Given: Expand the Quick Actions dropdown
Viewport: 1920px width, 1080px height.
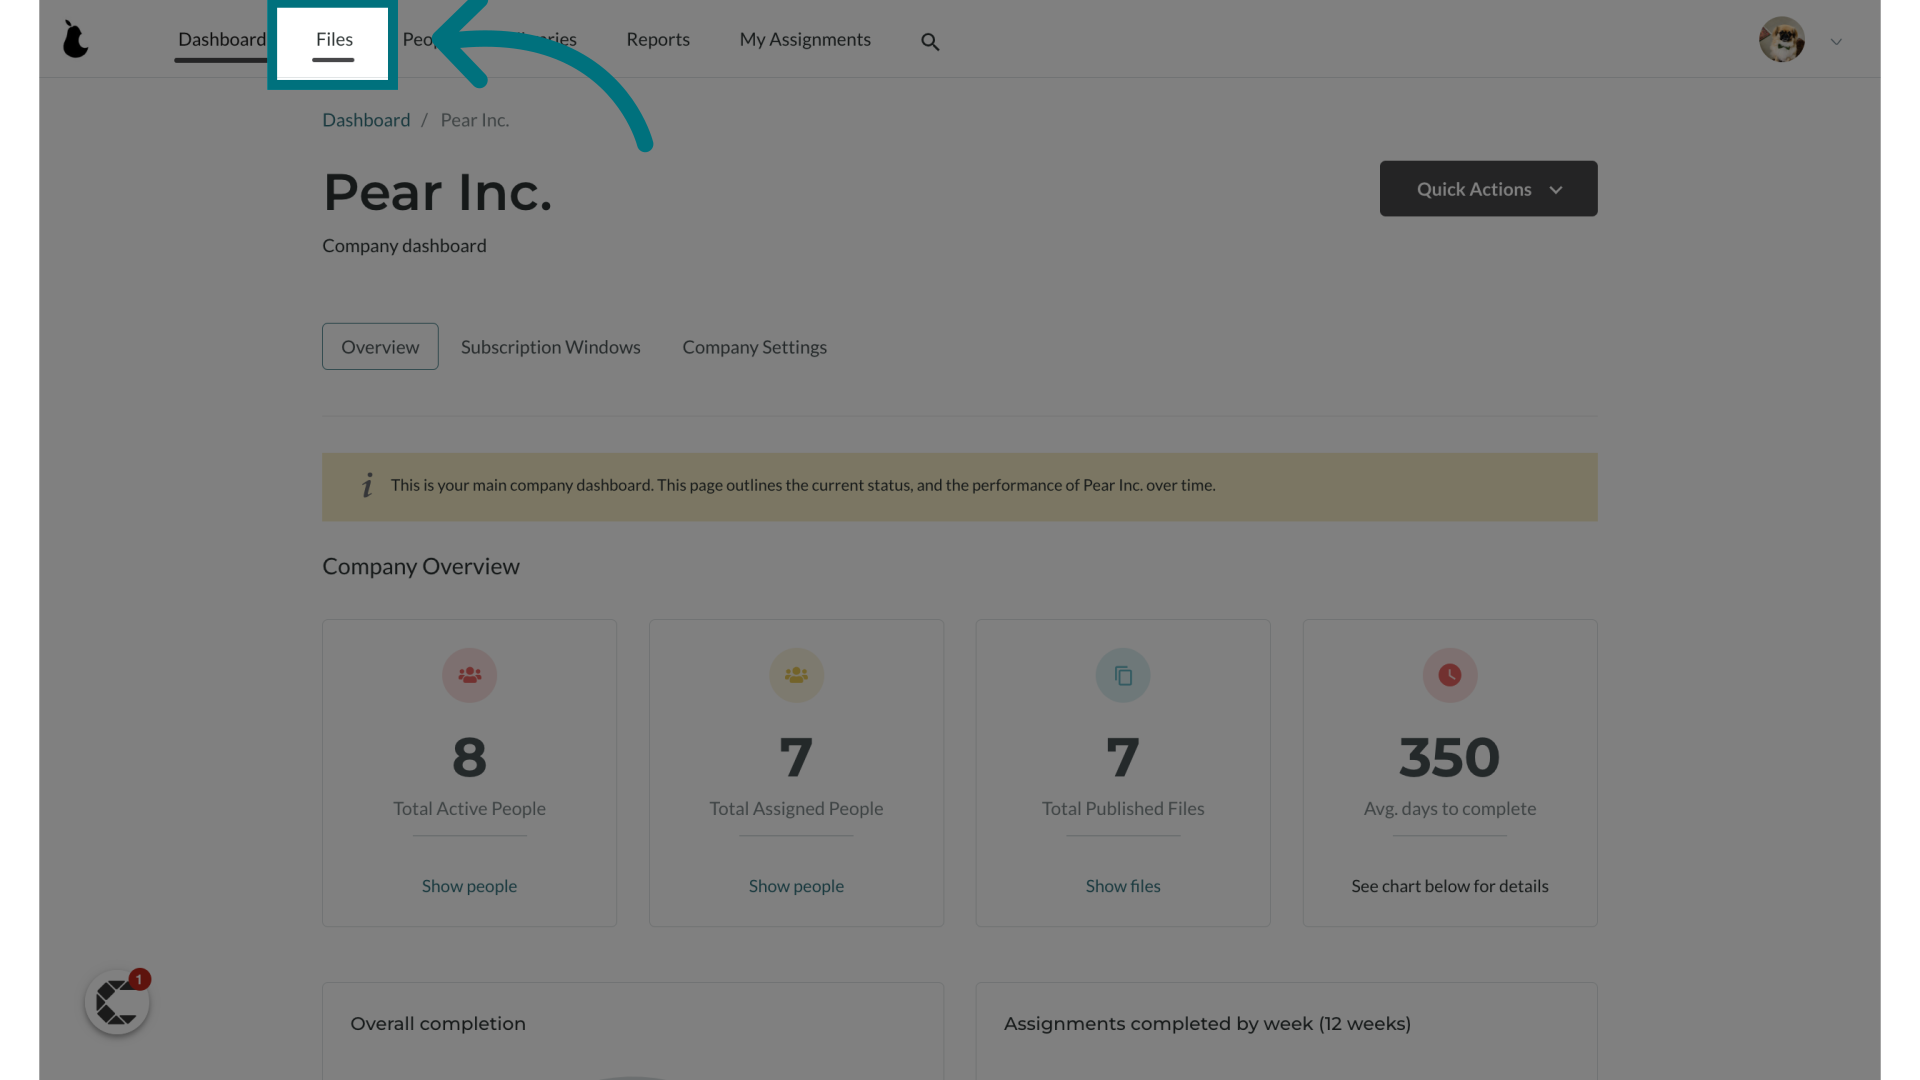Looking at the screenshot, I should point(1487,187).
